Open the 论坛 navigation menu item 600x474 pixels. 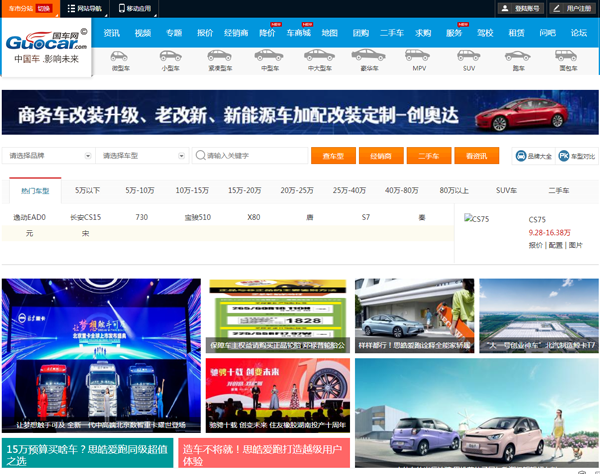point(579,33)
